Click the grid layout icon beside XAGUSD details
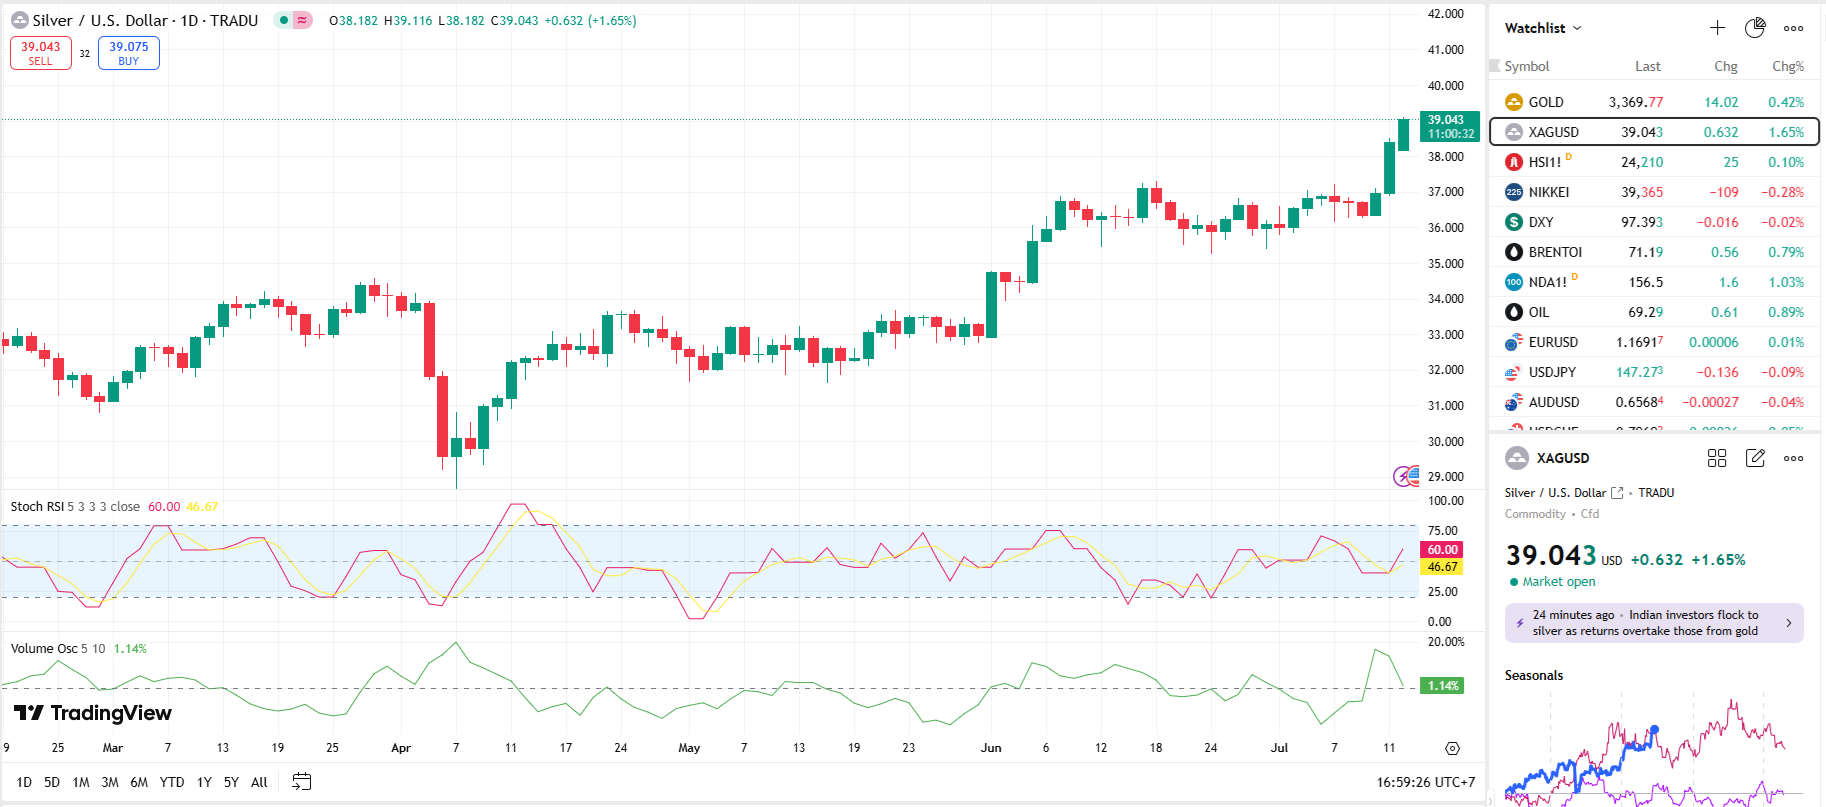 1717,458
